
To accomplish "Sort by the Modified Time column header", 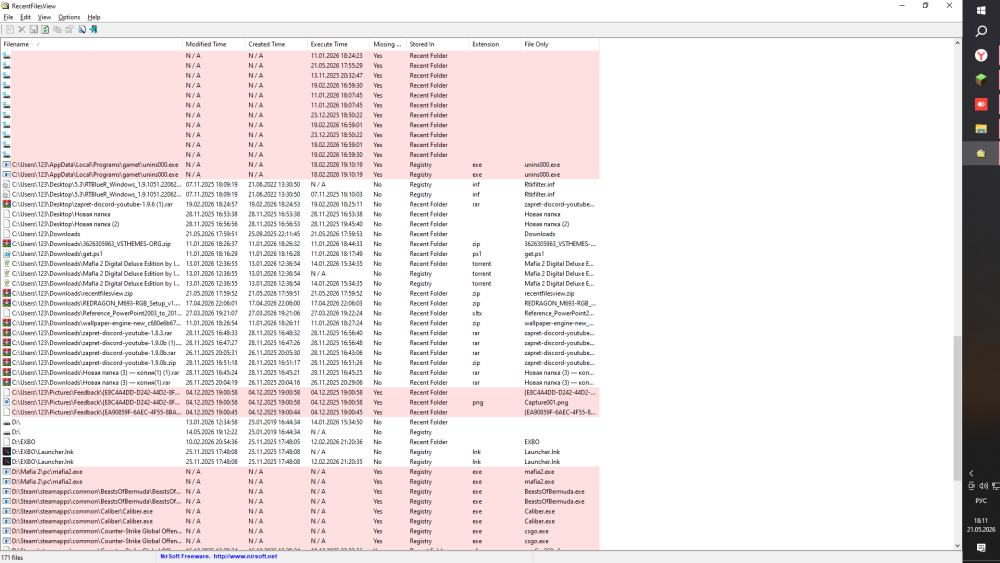I will pyautogui.click(x=213, y=45).
